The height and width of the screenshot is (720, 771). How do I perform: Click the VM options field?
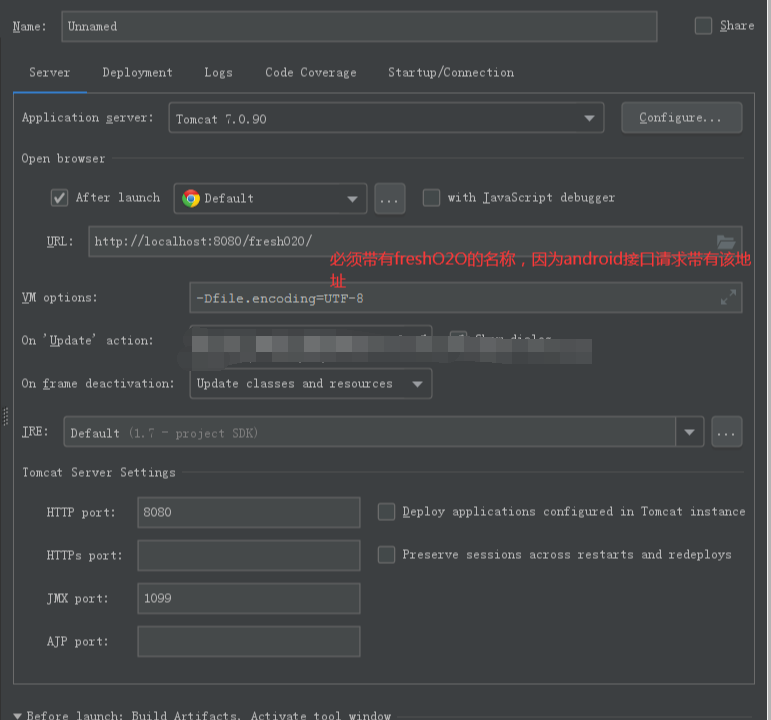pos(466,298)
